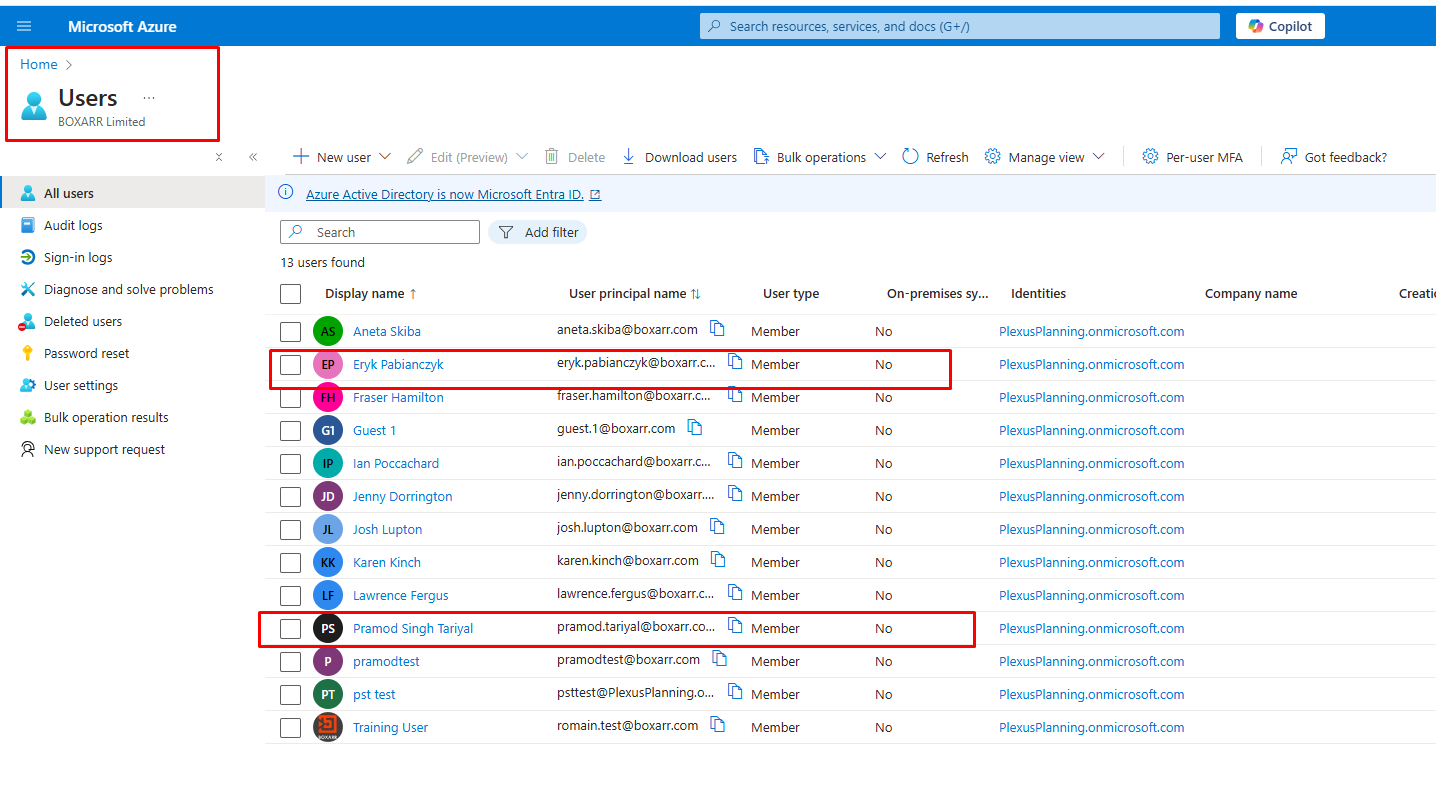This screenshot has height=790, width=1436.
Task: Click the global search resources field
Action: (960, 26)
